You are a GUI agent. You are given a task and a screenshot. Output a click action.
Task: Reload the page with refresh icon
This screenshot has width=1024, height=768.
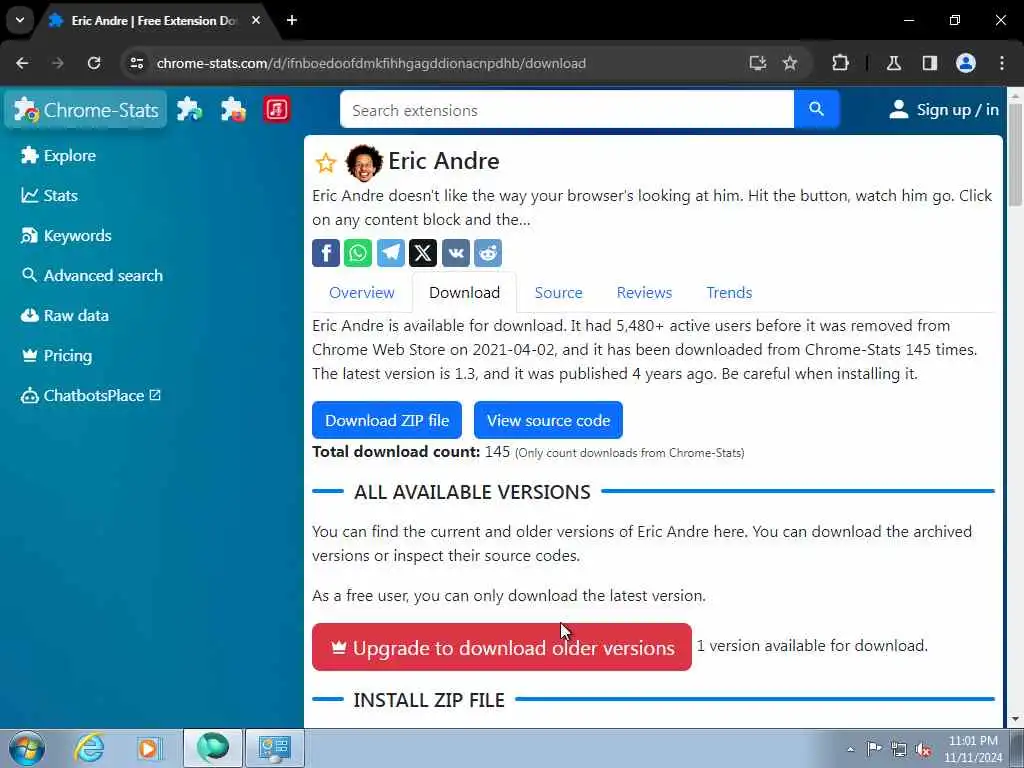coord(94,63)
